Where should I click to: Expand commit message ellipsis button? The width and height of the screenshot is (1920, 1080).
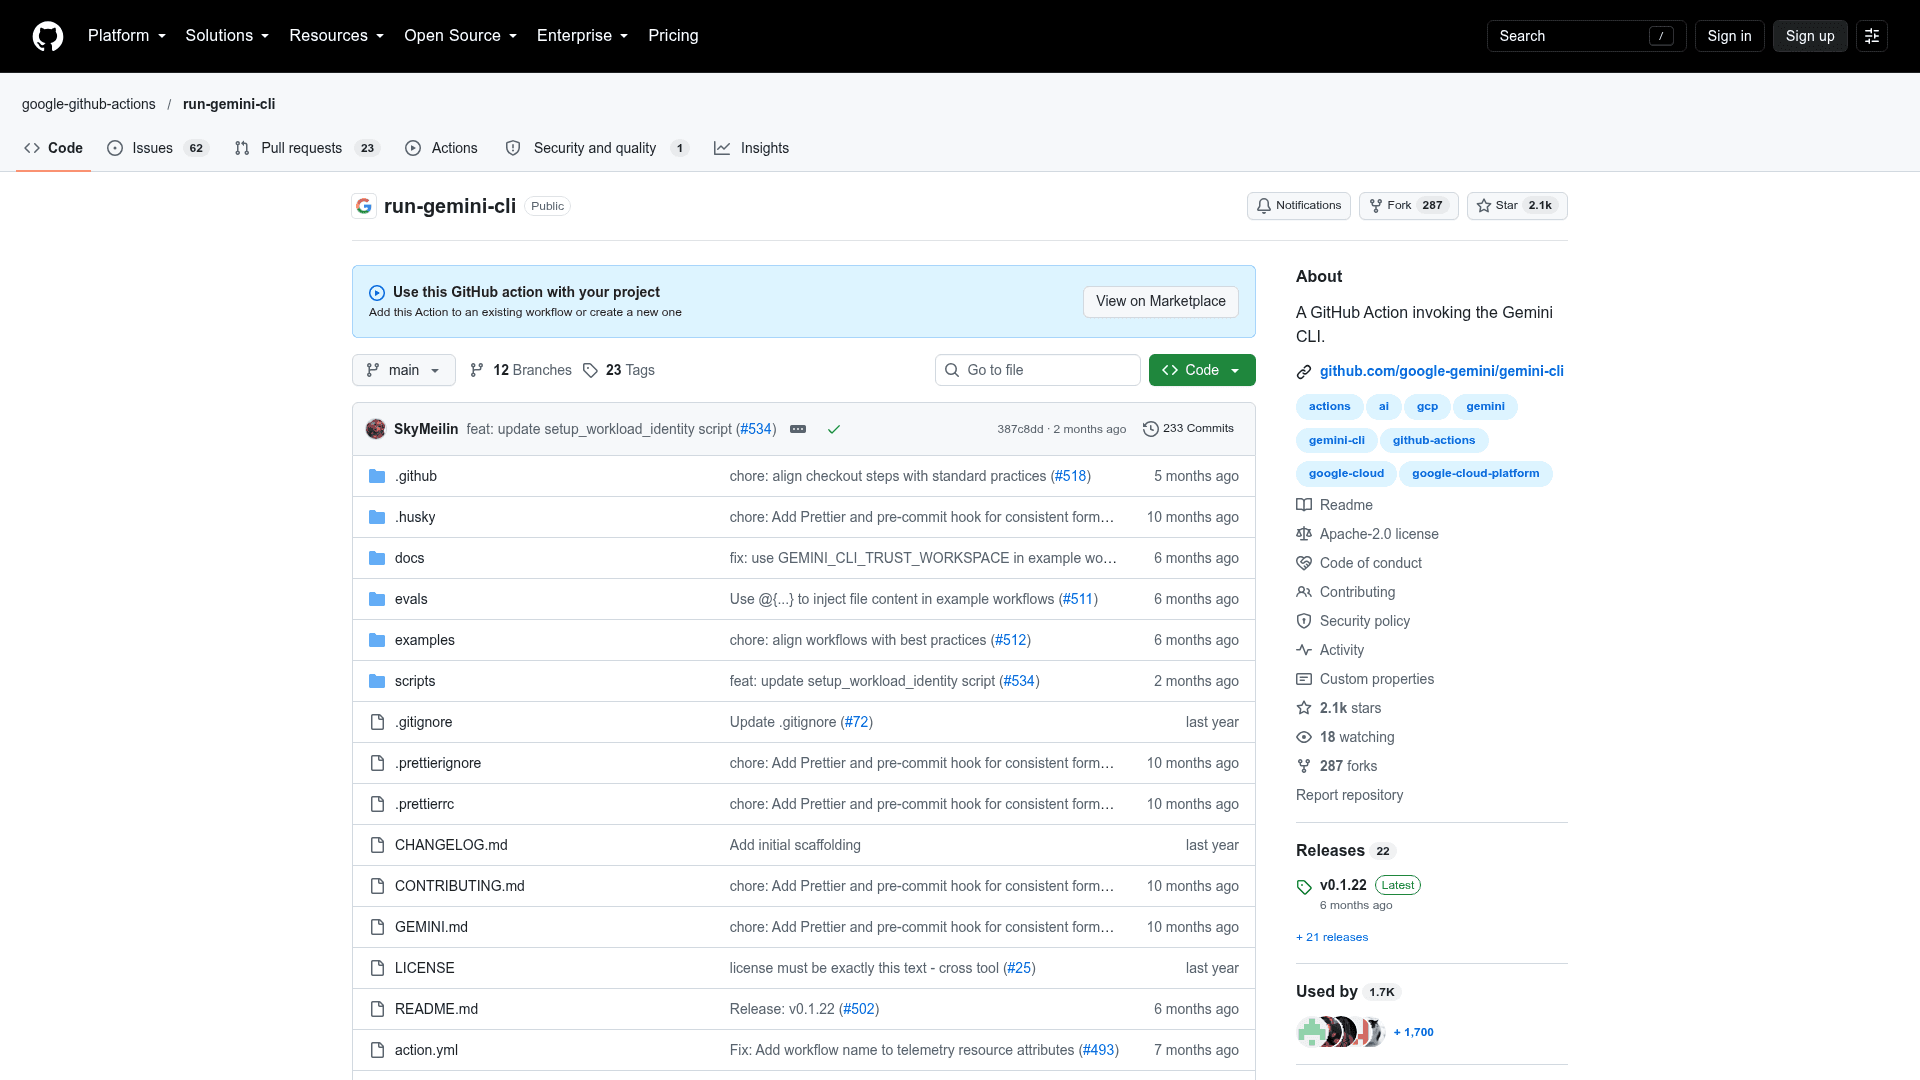click(798, 429)
